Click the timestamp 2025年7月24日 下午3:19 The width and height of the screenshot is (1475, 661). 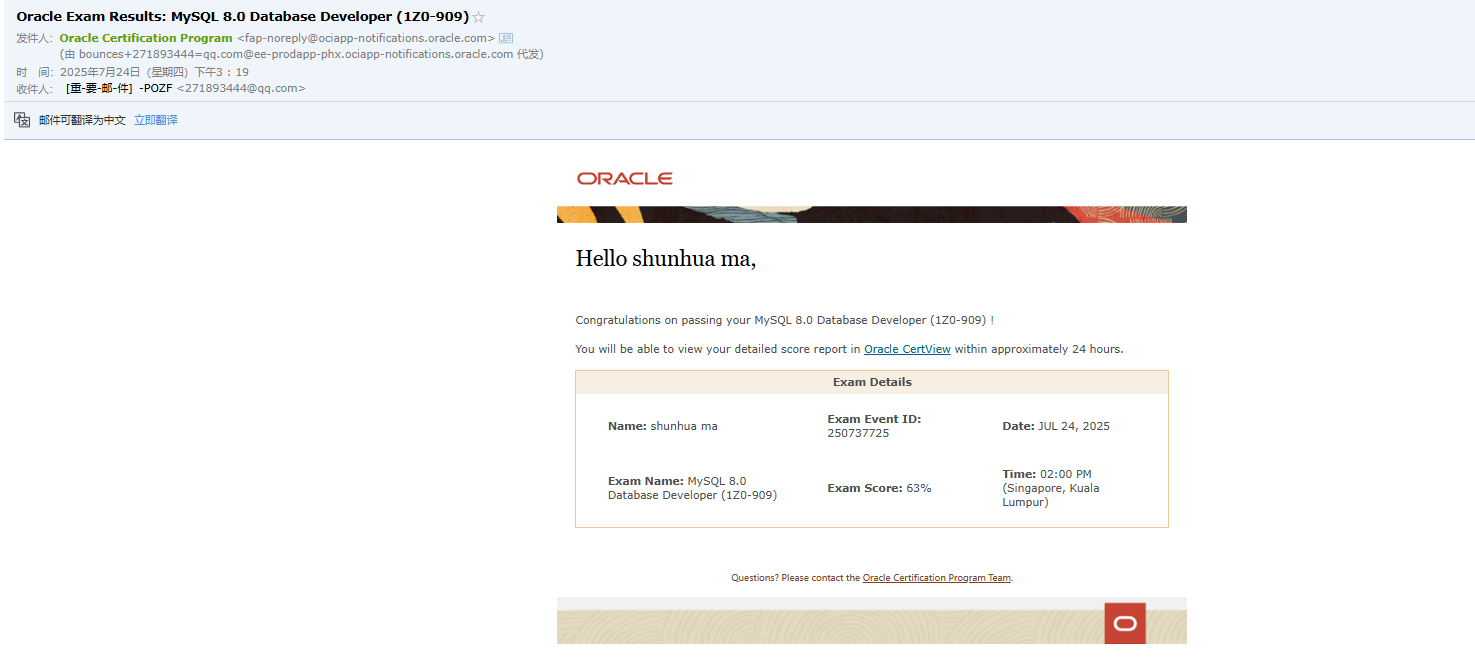pyautogui.click(x=154, y=72)
